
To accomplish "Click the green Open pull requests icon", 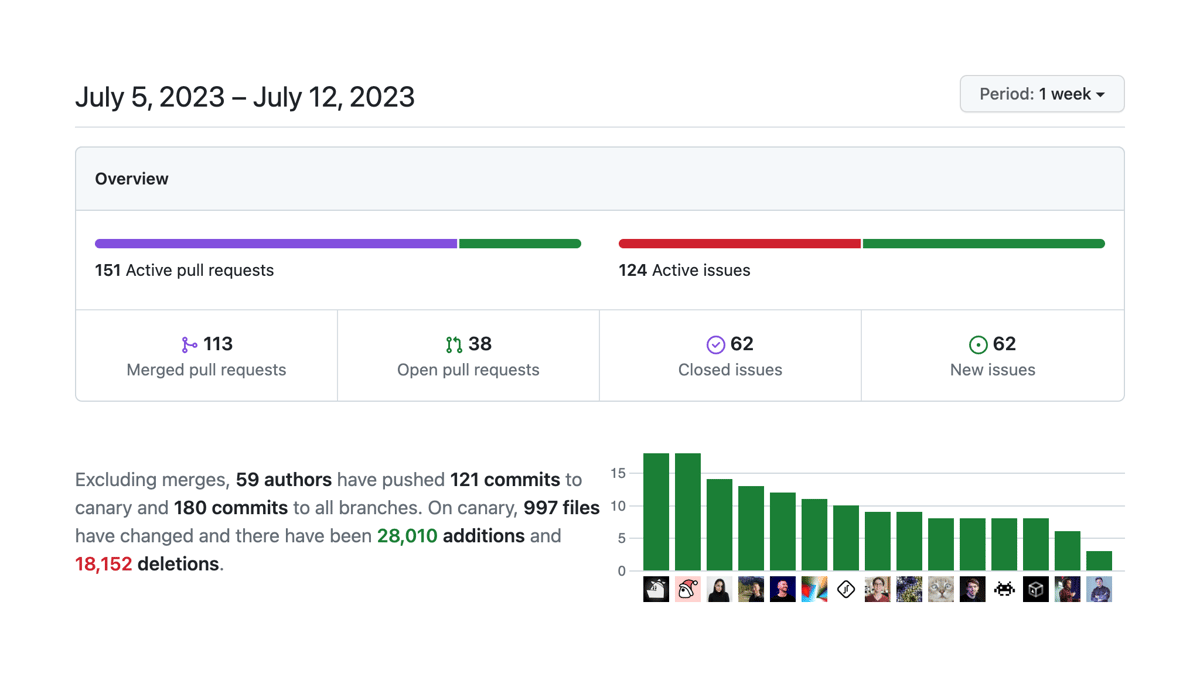I will click(x=452, y=344).
